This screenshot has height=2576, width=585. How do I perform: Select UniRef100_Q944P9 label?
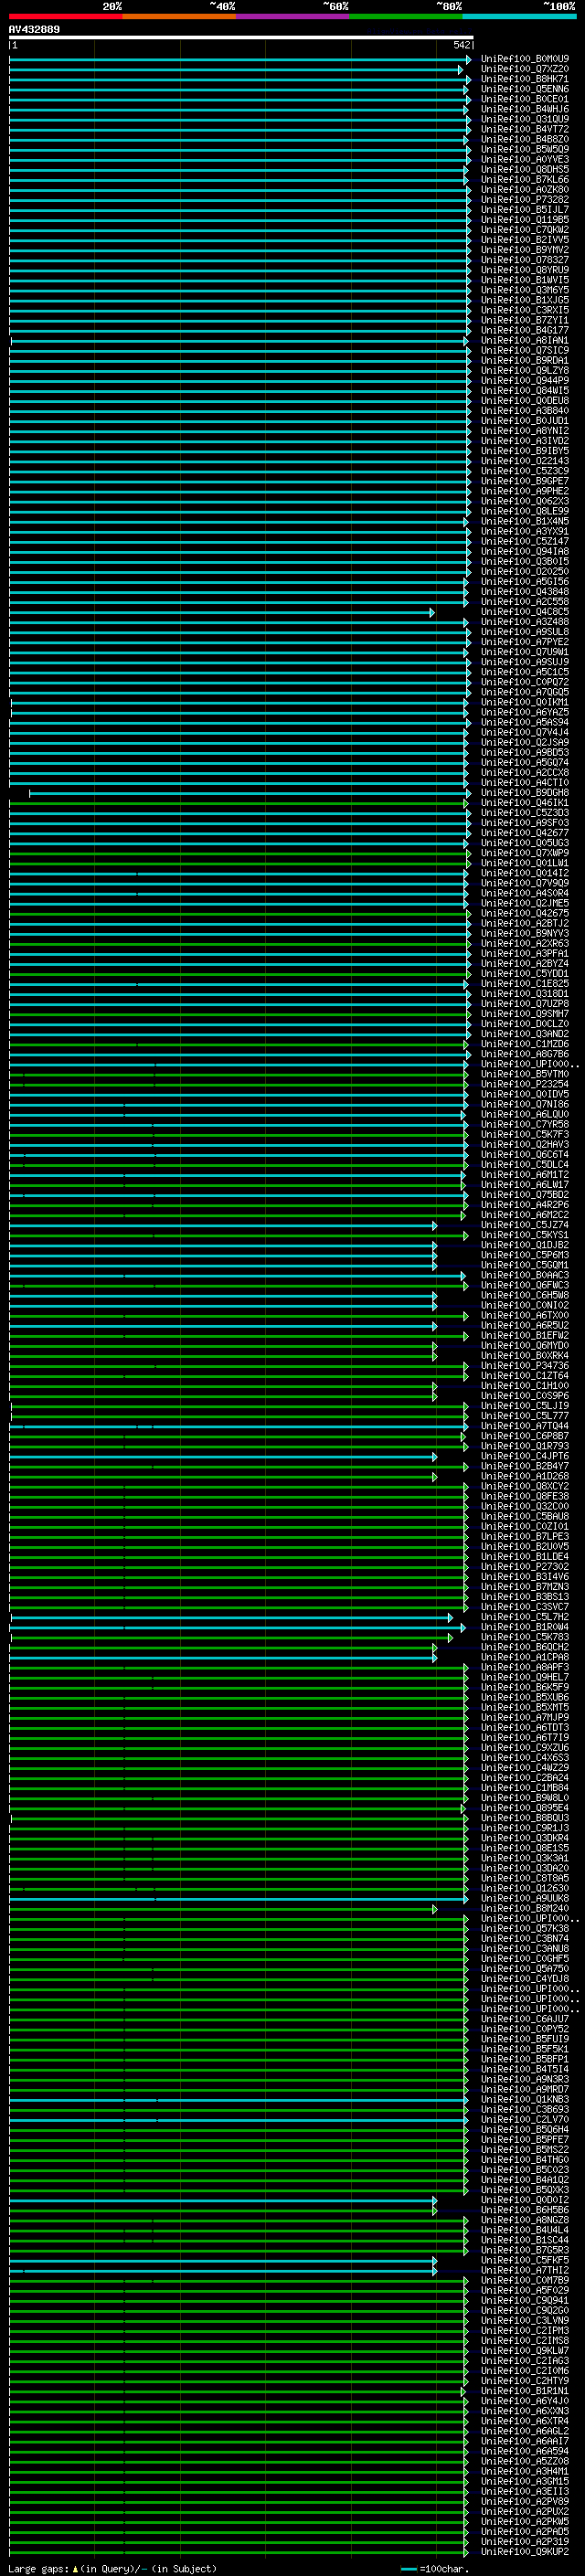(x=524, y=381)
